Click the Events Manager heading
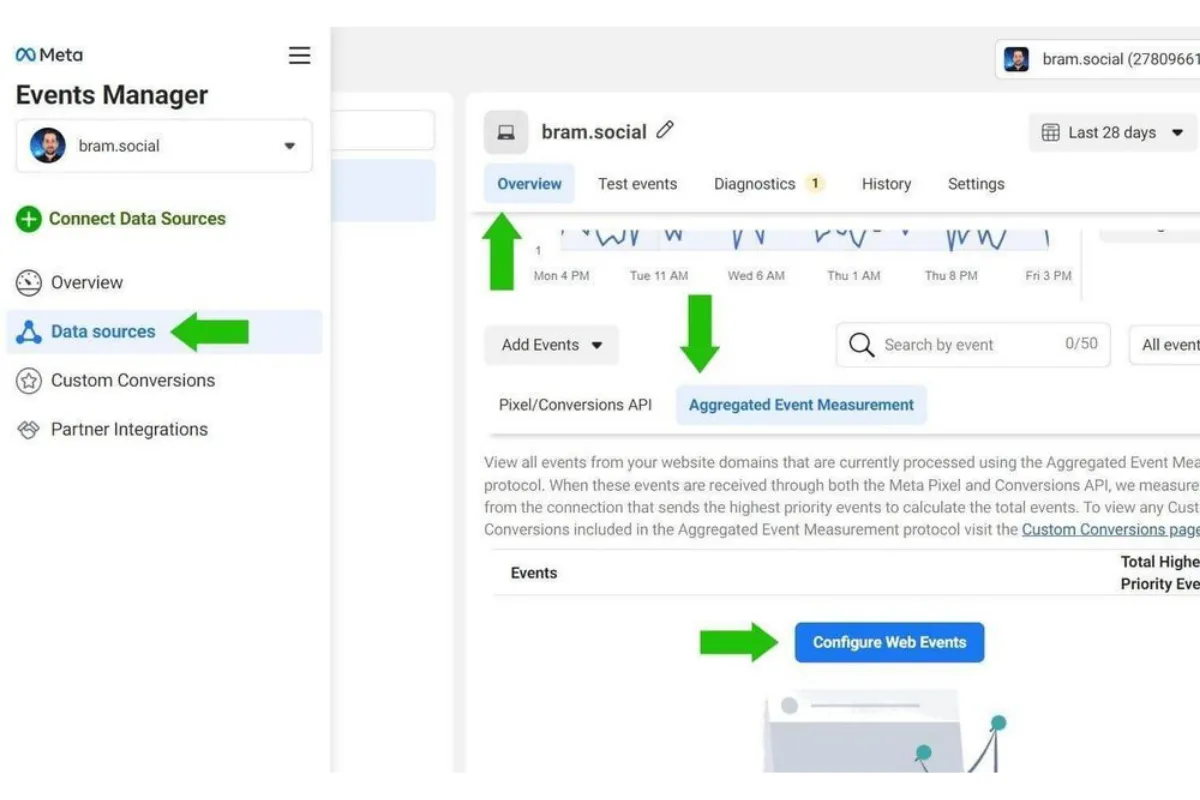Viewport: 1200px width, 800px height. (112, 96)
